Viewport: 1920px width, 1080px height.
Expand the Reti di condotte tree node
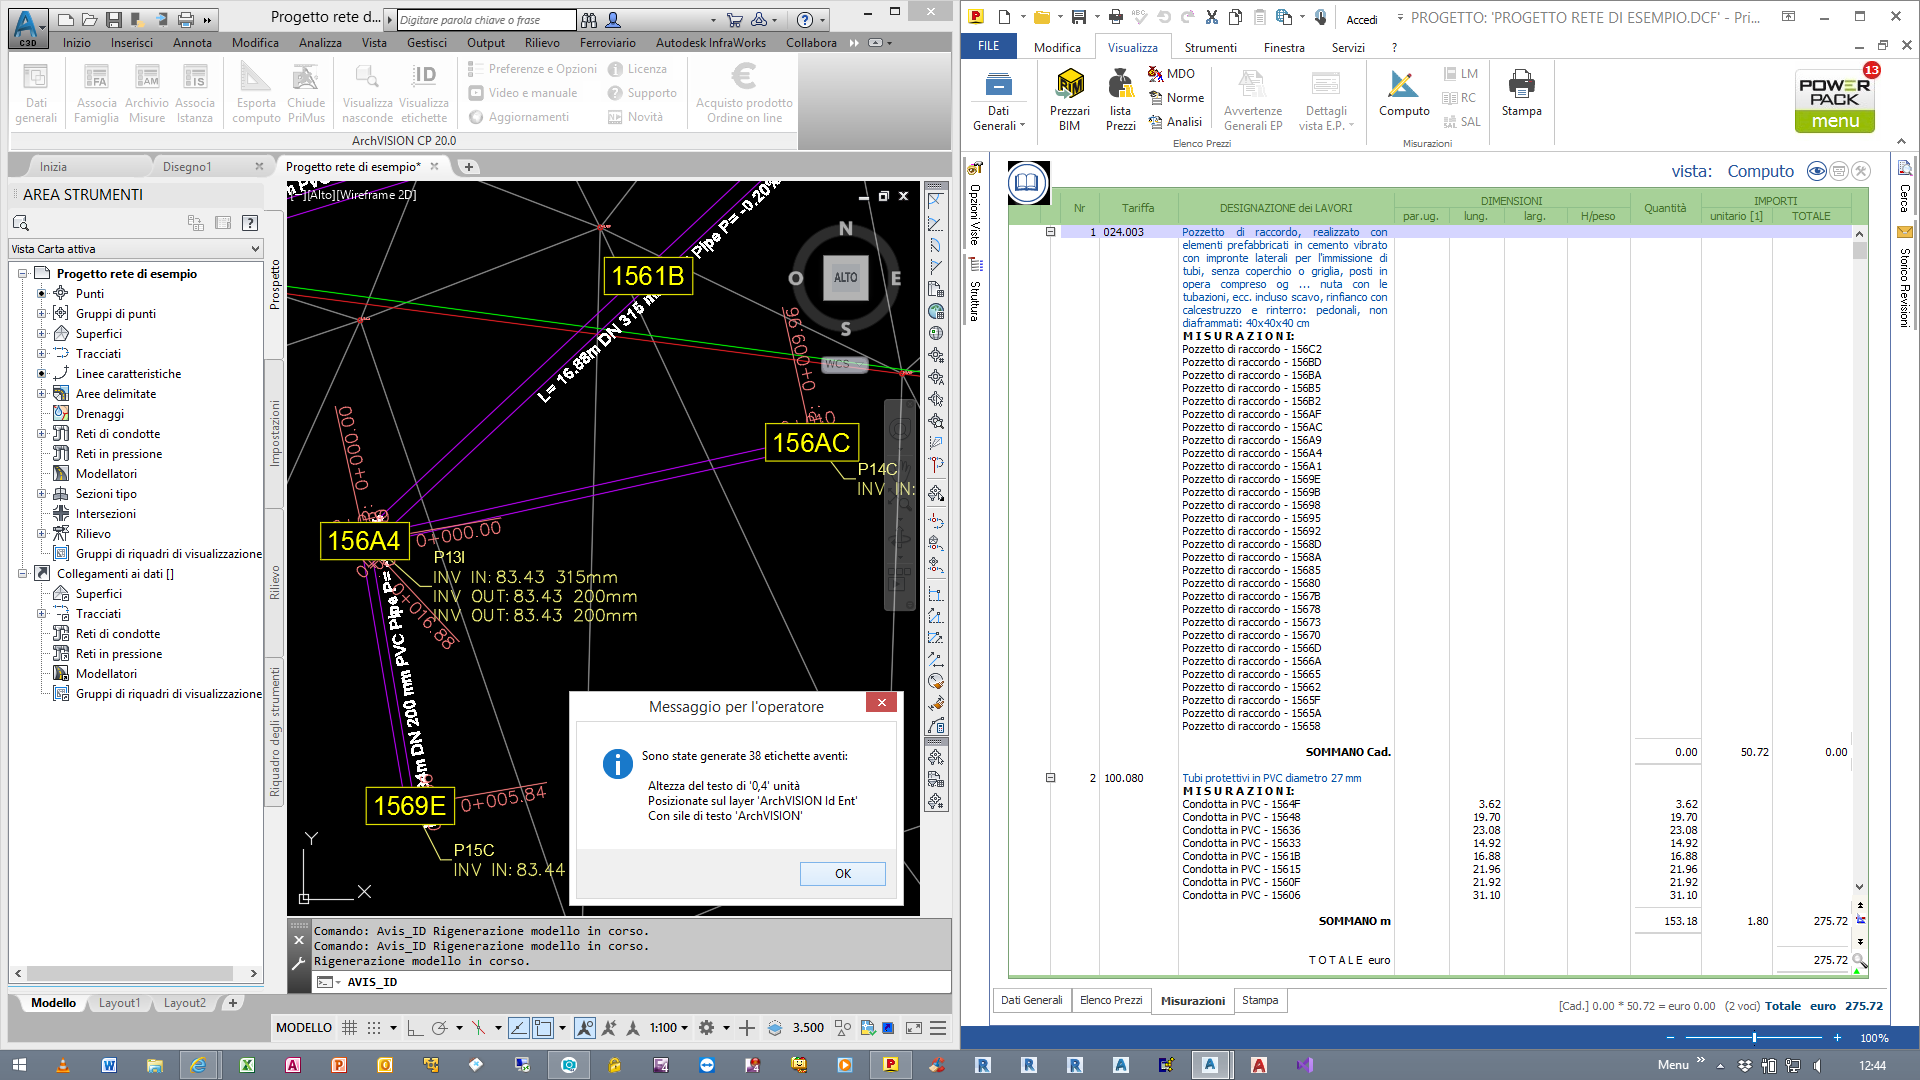[42, 434]
